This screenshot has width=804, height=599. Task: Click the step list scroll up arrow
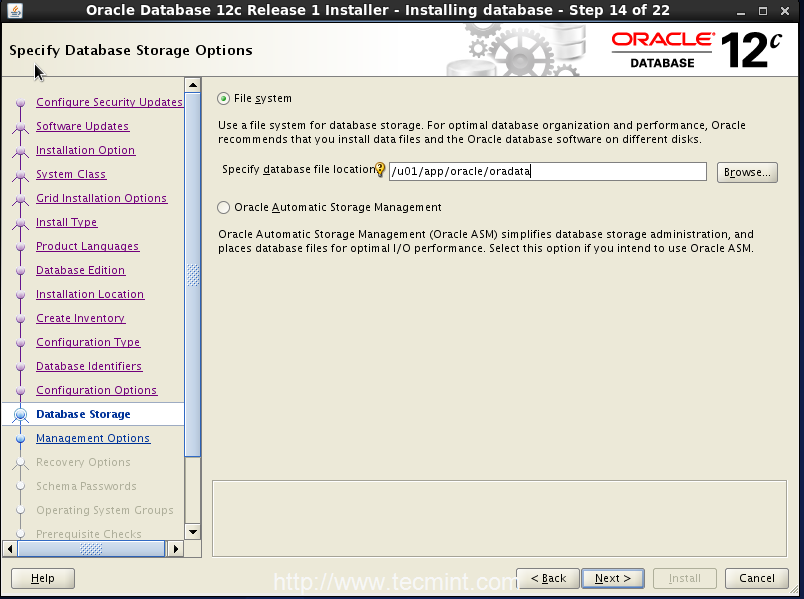(x=193, y=85)
